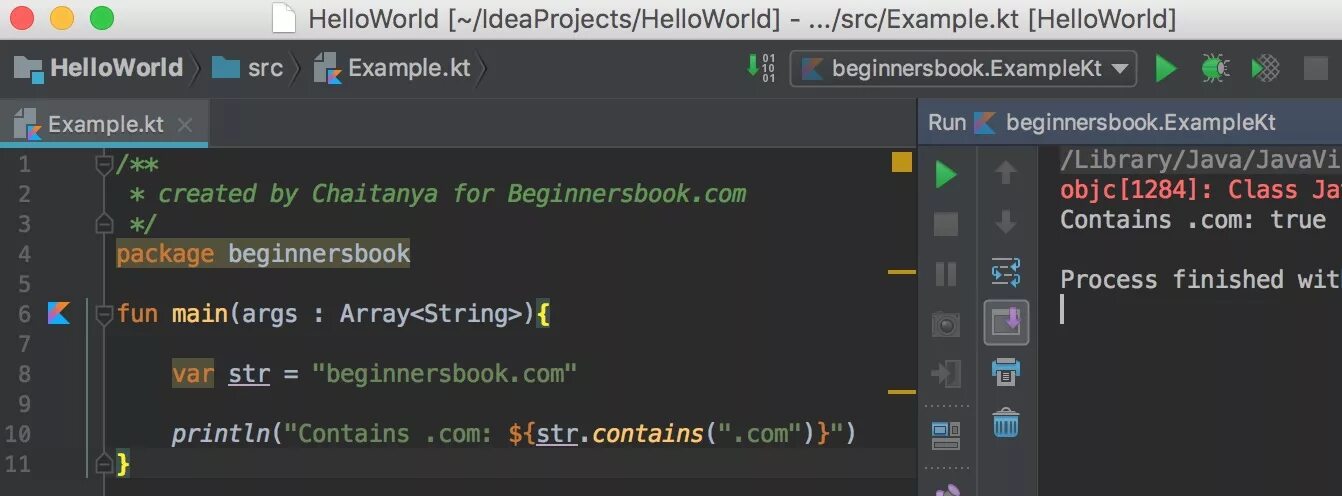
Task: Start debugging with the green bug icon
Action: click(x=1215, y=68)
